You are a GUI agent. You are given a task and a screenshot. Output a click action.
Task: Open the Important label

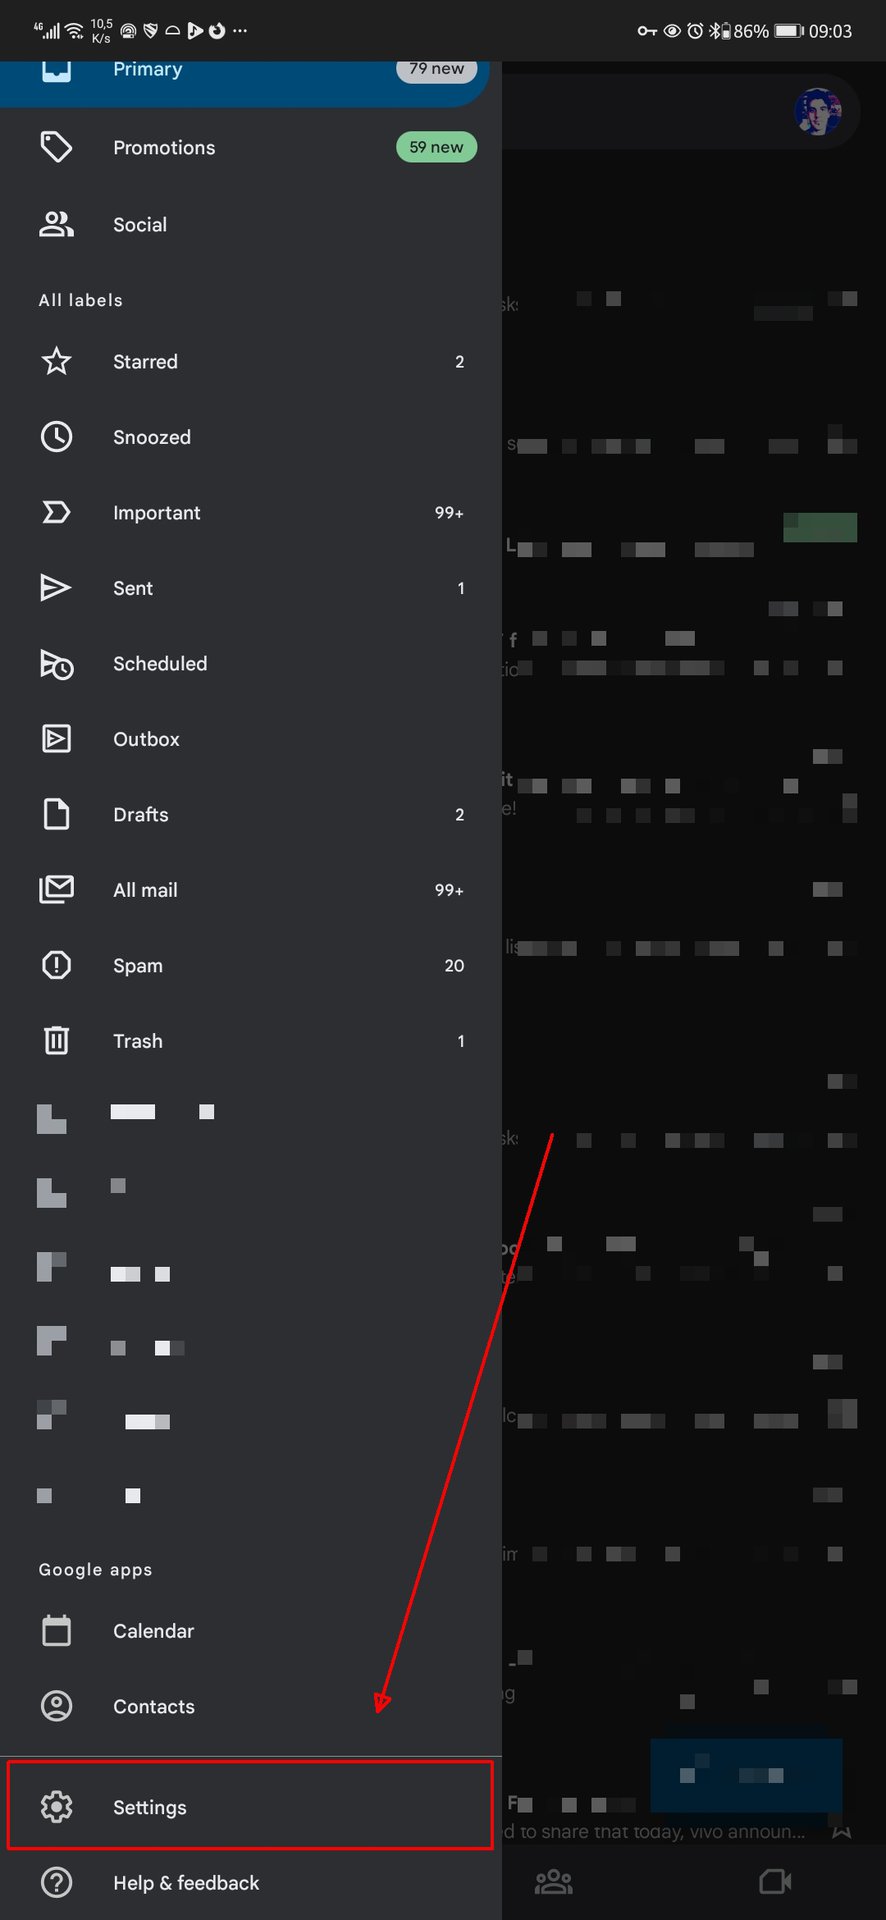coord(250,512)
